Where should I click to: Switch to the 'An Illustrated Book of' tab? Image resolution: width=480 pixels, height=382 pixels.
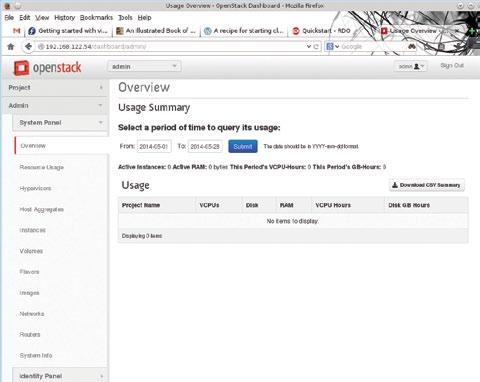(155, 31)
